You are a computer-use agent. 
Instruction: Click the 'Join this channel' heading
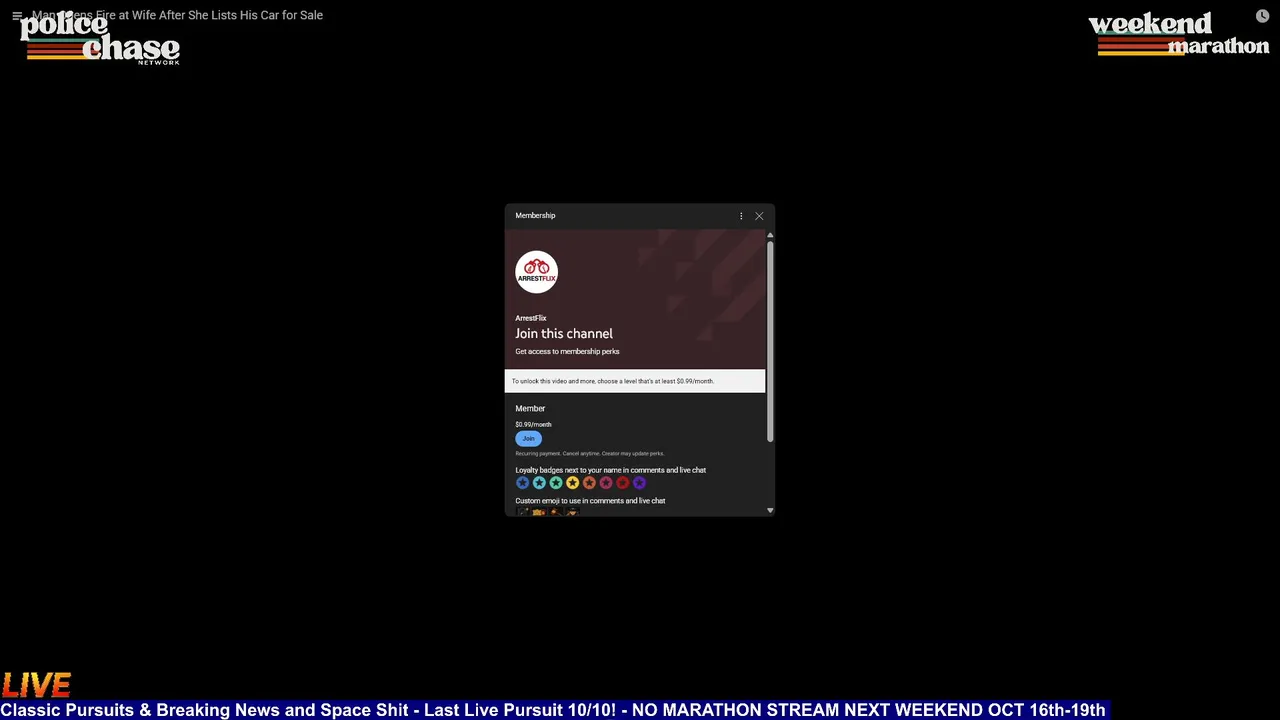(x=564, y=334)
